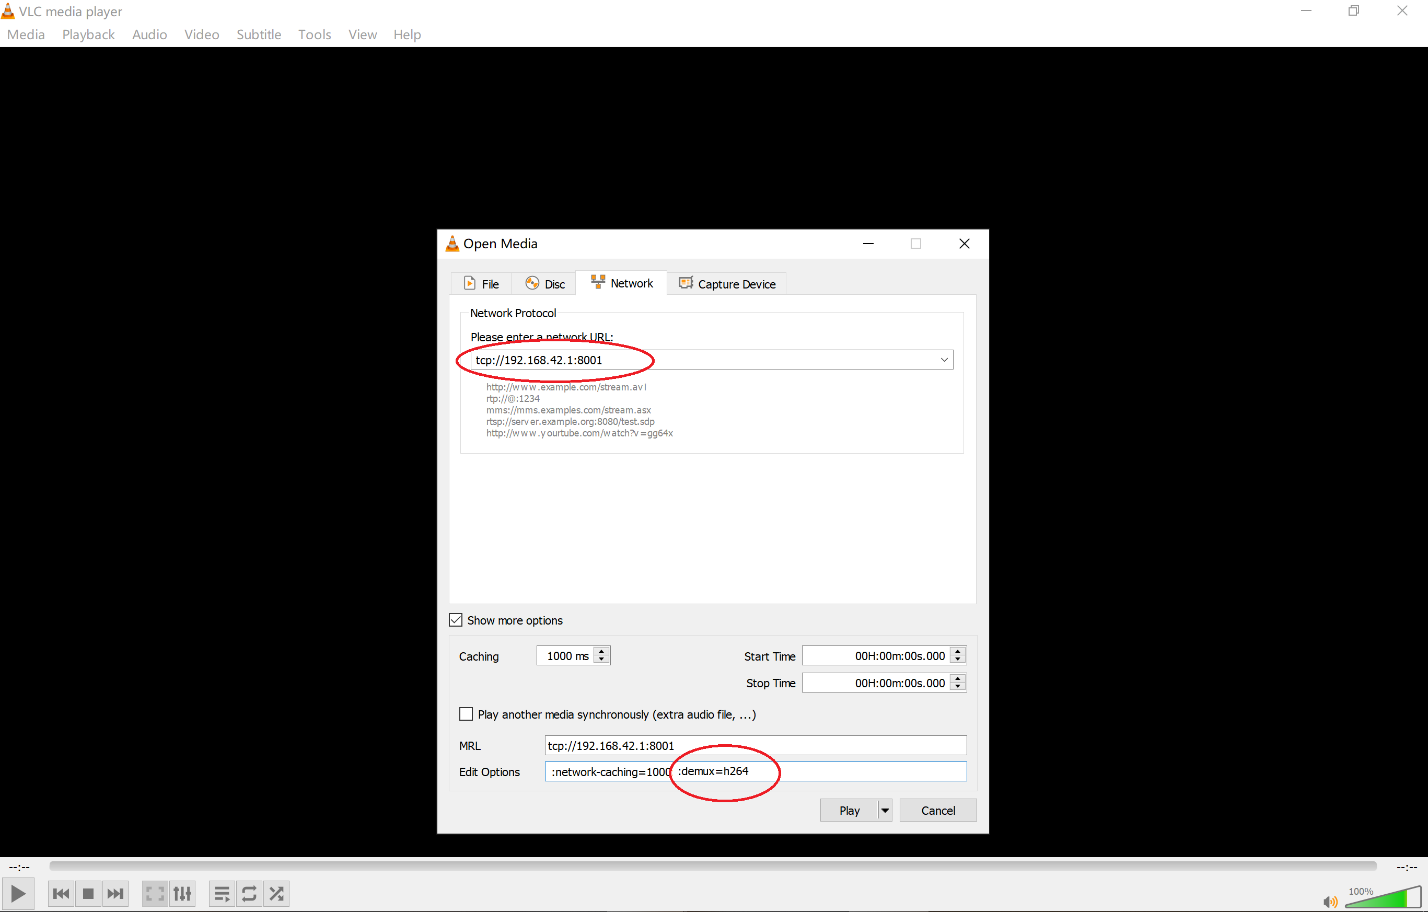This screenshot has height=912, width=1428.
Task: Click the cone icon in the Open Media title
Action: point(452,243)
